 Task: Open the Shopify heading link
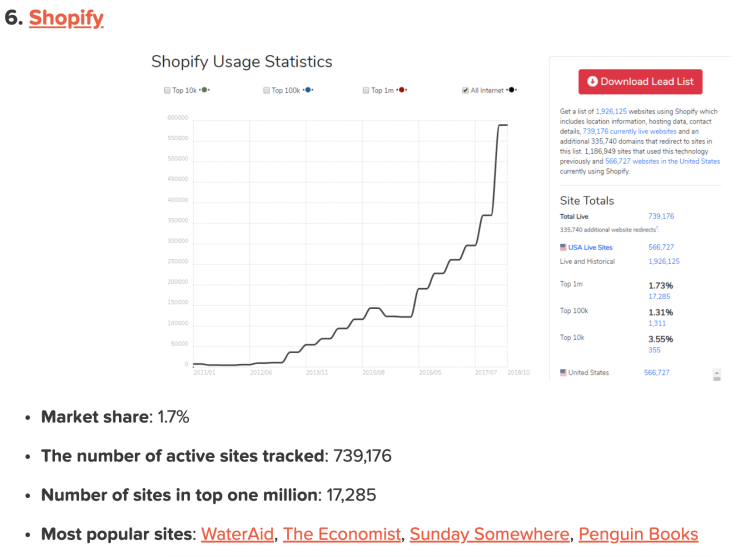66,18
